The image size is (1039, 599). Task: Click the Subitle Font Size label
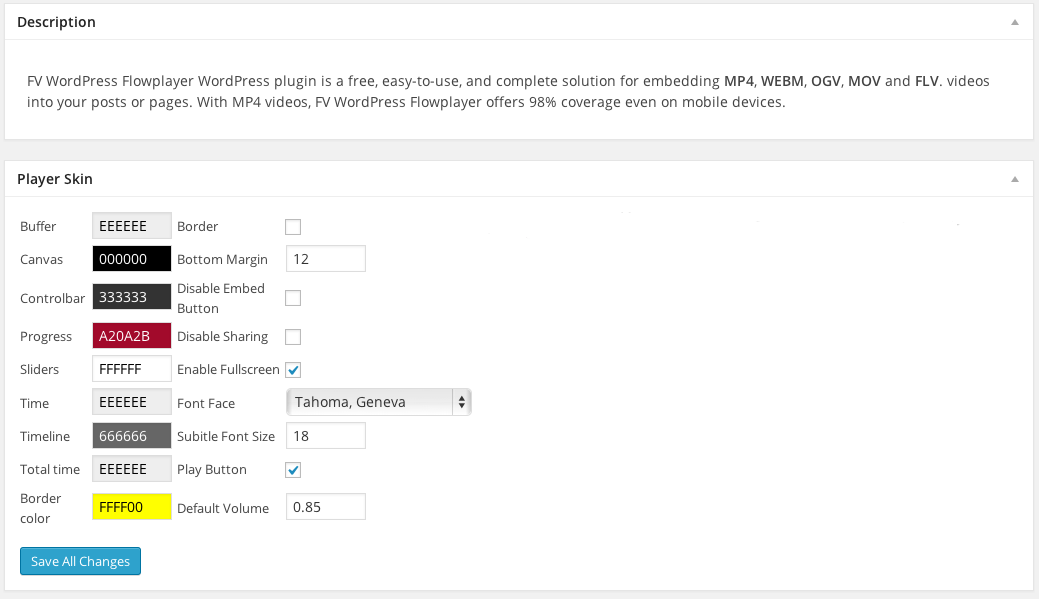pos(226,437)
